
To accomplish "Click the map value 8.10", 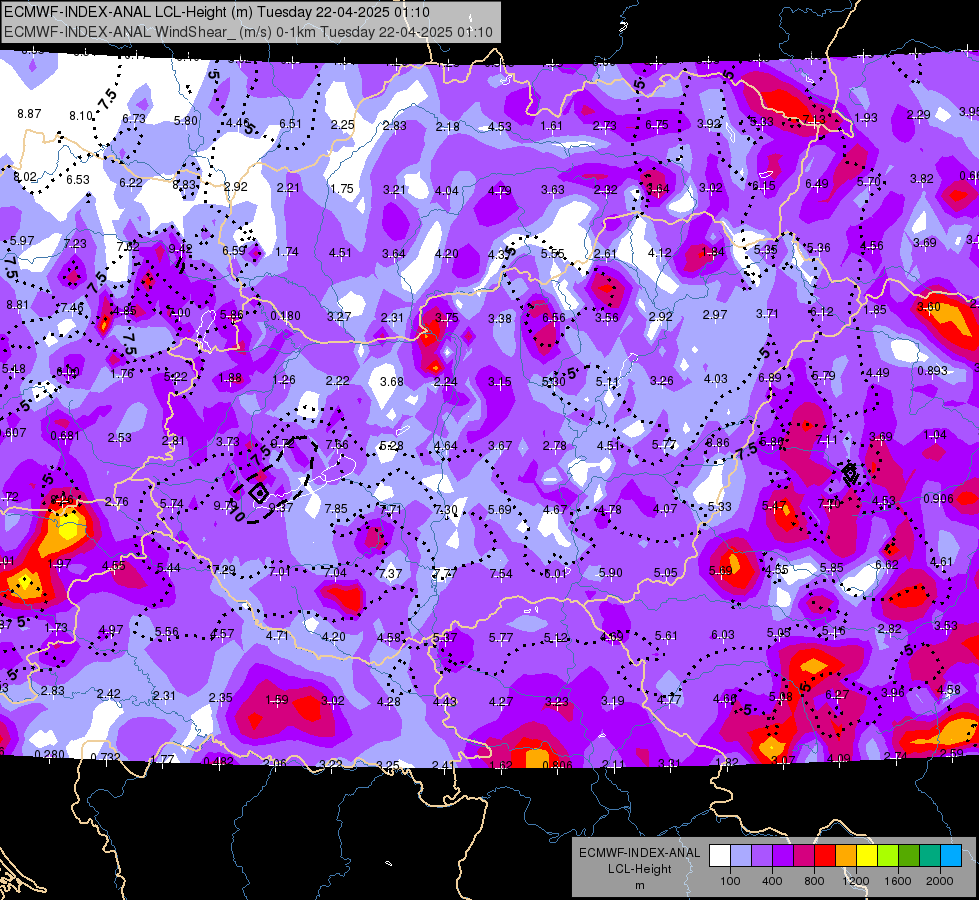I will pyautogui.click(x=81, y=116).
